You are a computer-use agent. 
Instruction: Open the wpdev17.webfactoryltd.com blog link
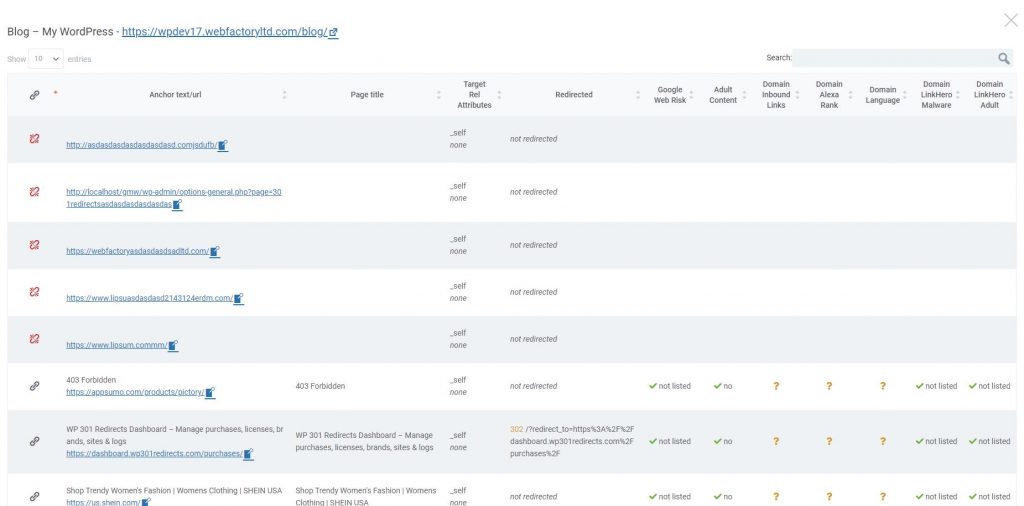[224, 32]
